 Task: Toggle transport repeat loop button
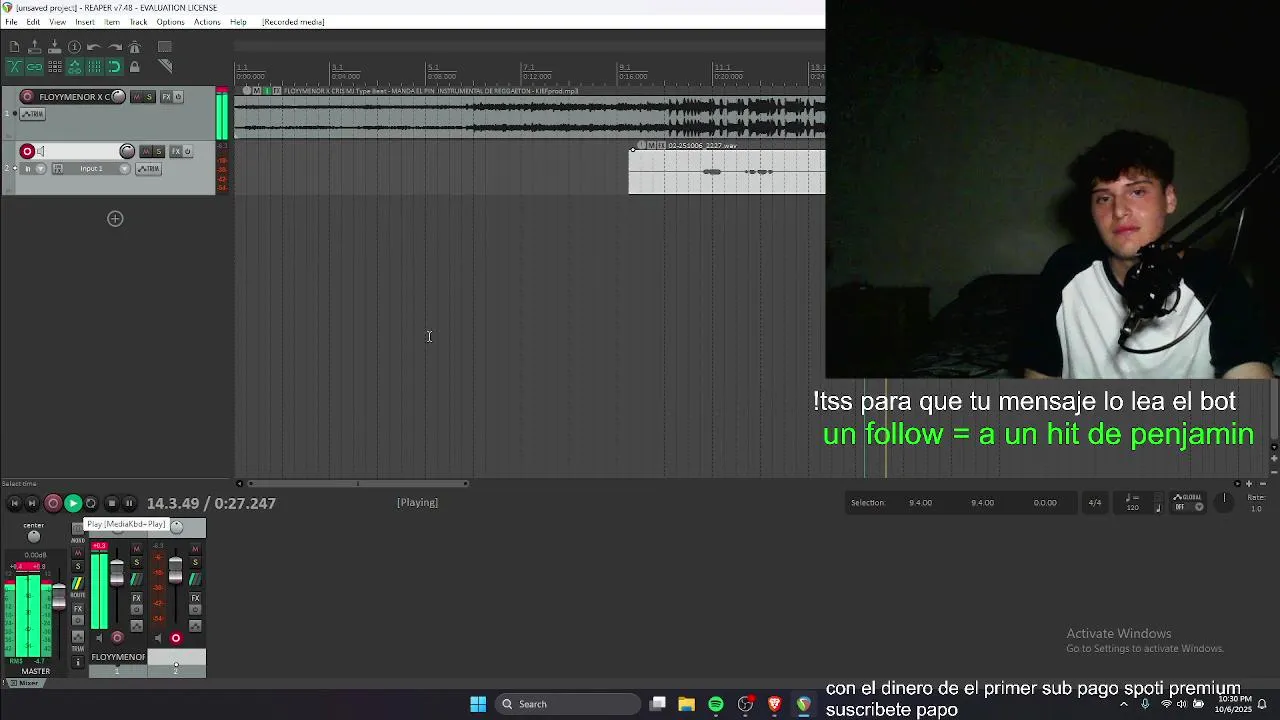[x=91, y=504]
